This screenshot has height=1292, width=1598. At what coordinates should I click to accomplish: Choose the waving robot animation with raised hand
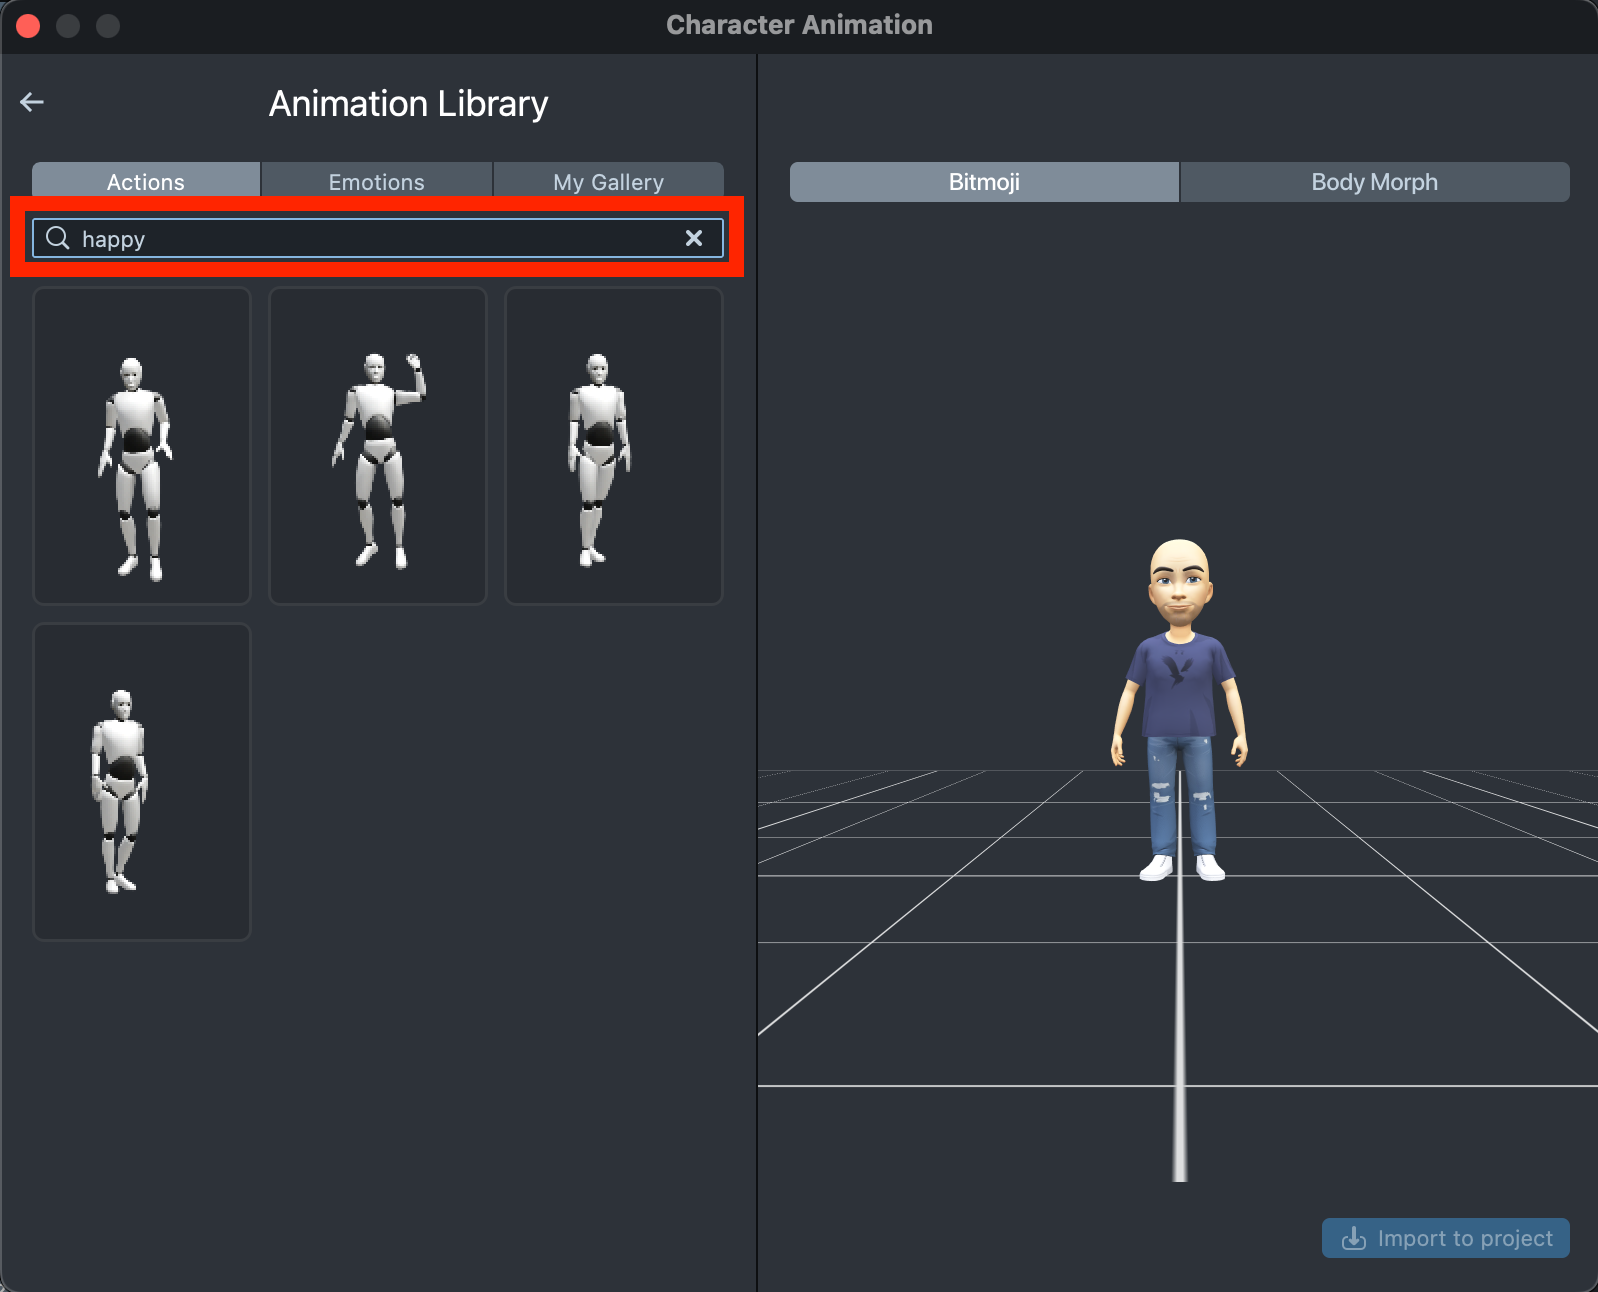point(378,446)
